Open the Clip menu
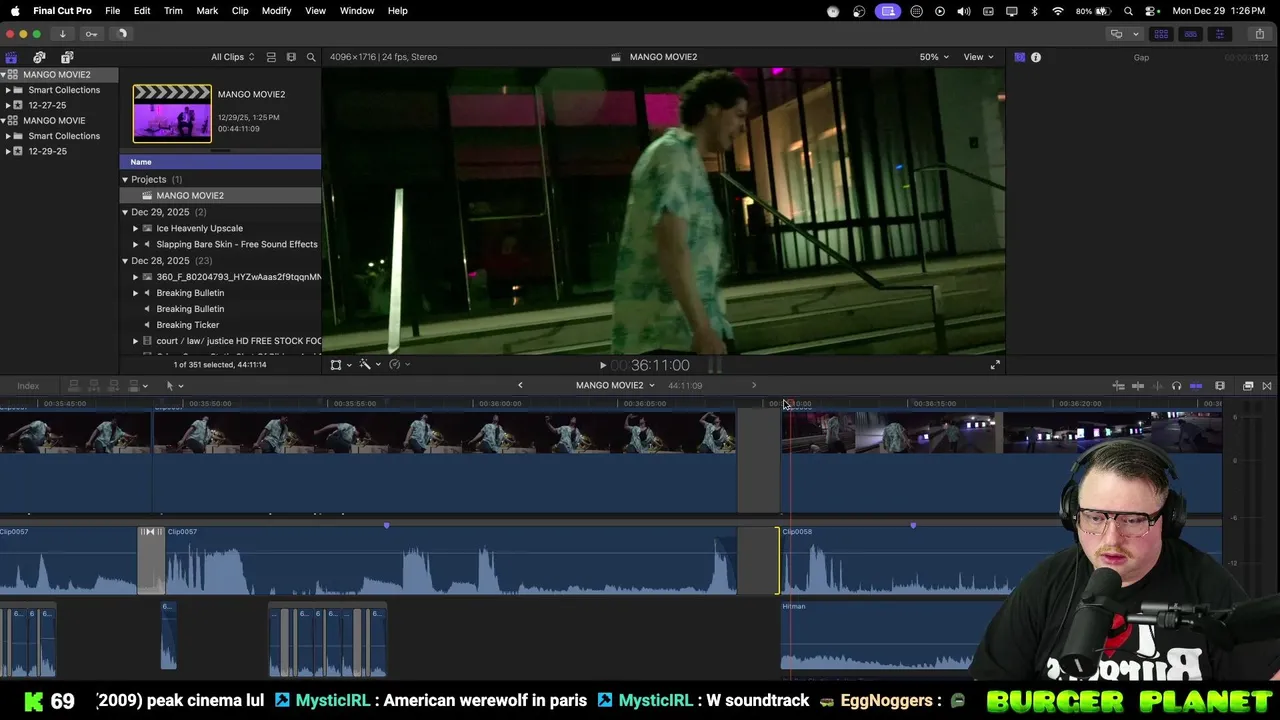The width and height of the screenshot is (1280, 720). [x=240, y=10]
